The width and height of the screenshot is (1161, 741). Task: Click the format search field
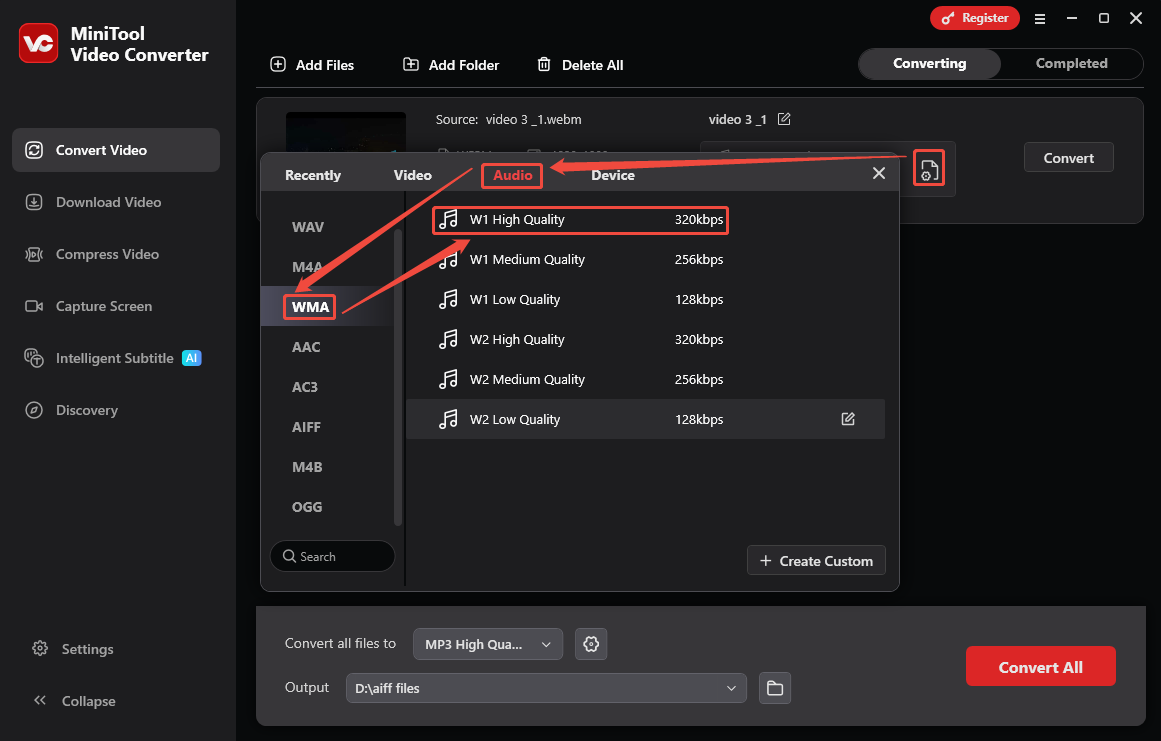coord(332,555)
